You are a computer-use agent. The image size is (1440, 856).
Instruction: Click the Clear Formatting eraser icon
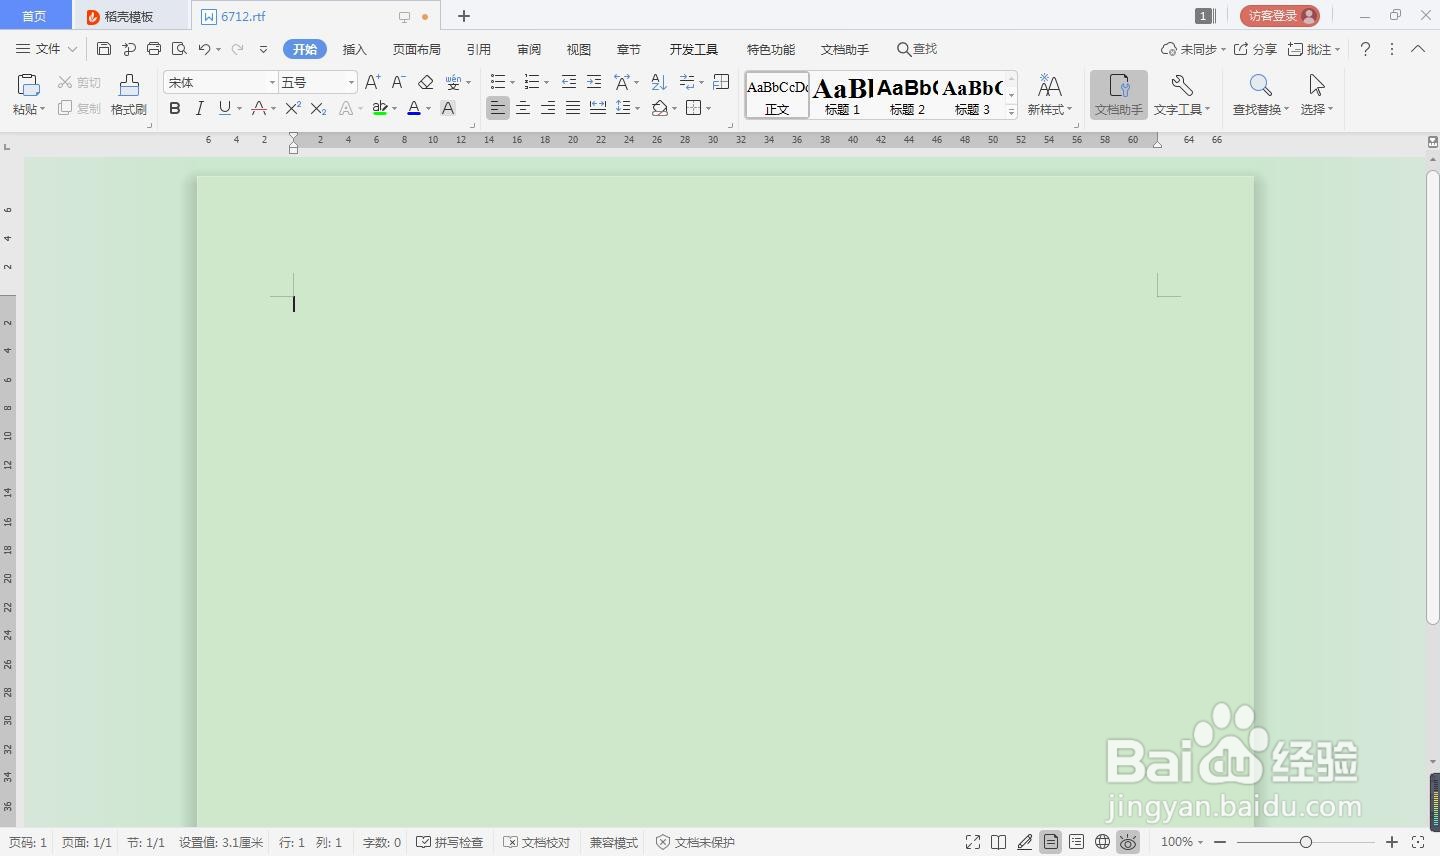(x=425, y=82)
